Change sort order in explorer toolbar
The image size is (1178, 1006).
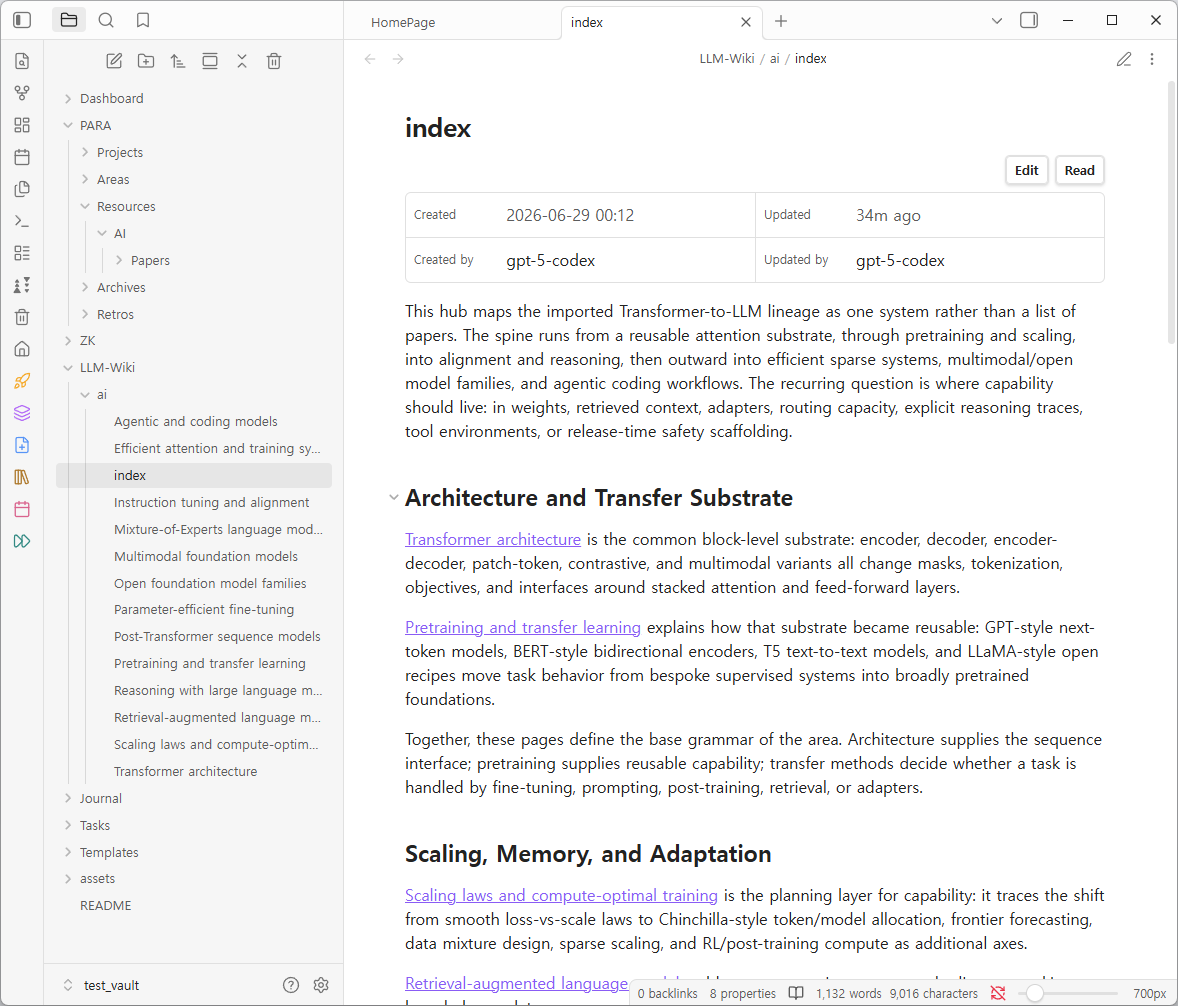tap(178, 61)
